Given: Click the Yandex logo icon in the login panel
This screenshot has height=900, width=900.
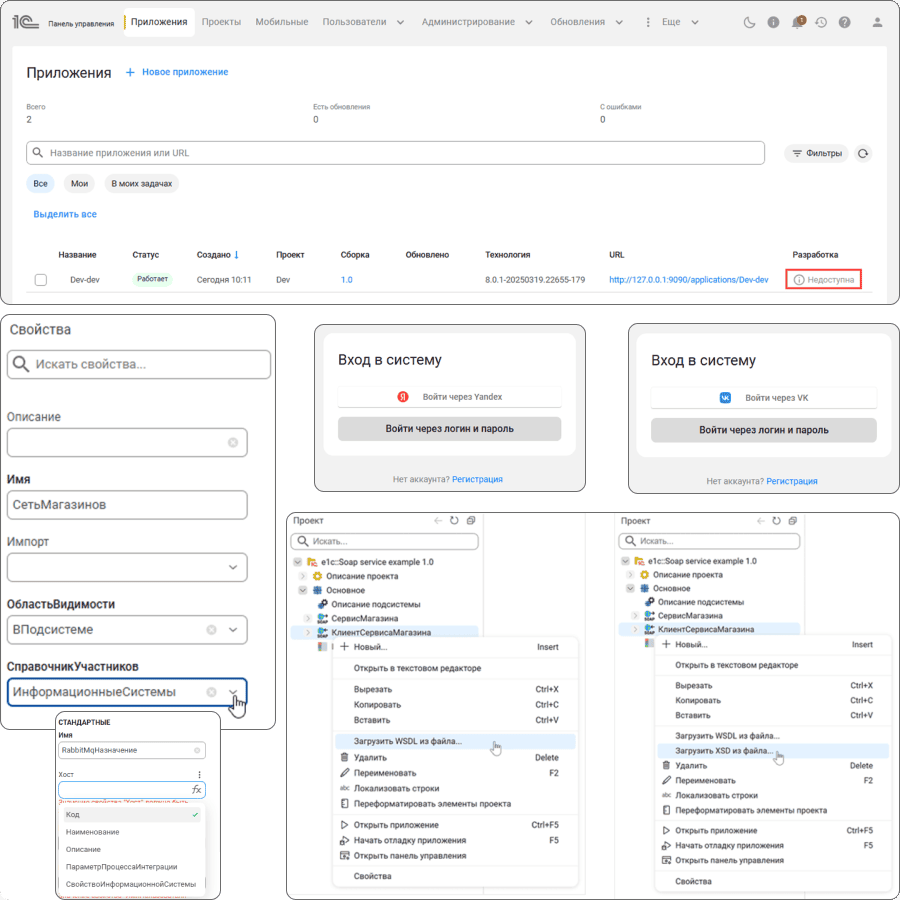Looking at the screenshot, I should coord(403,397).
